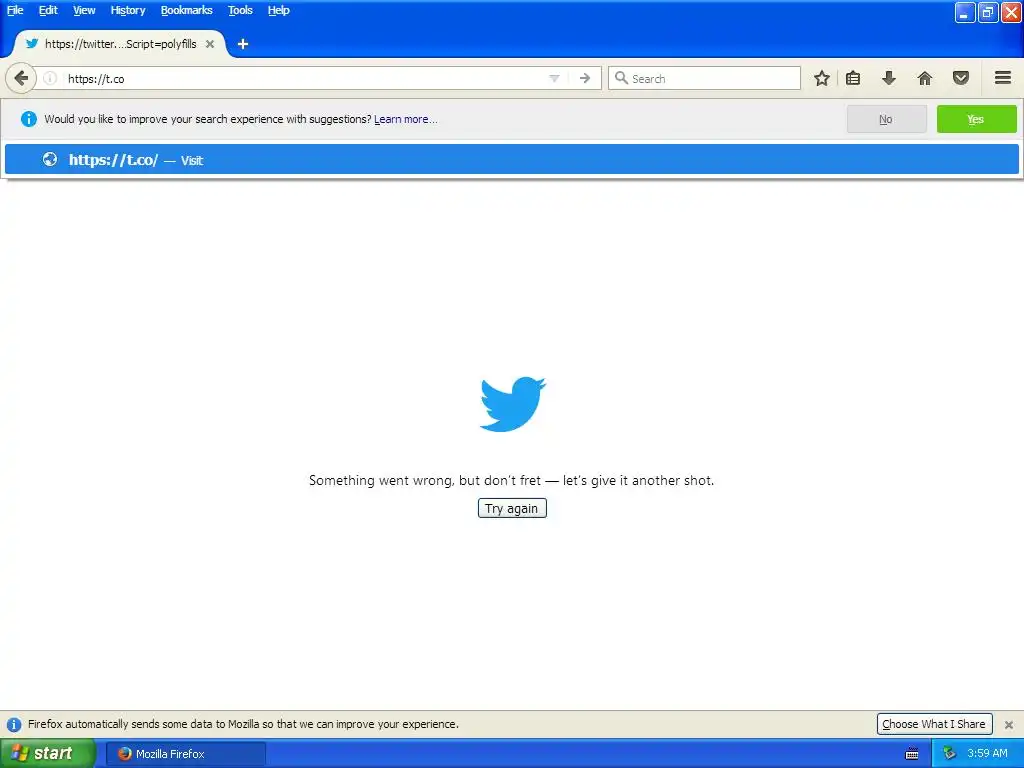
Task: Open the hamburger menu
Action: coord(1003,78)
